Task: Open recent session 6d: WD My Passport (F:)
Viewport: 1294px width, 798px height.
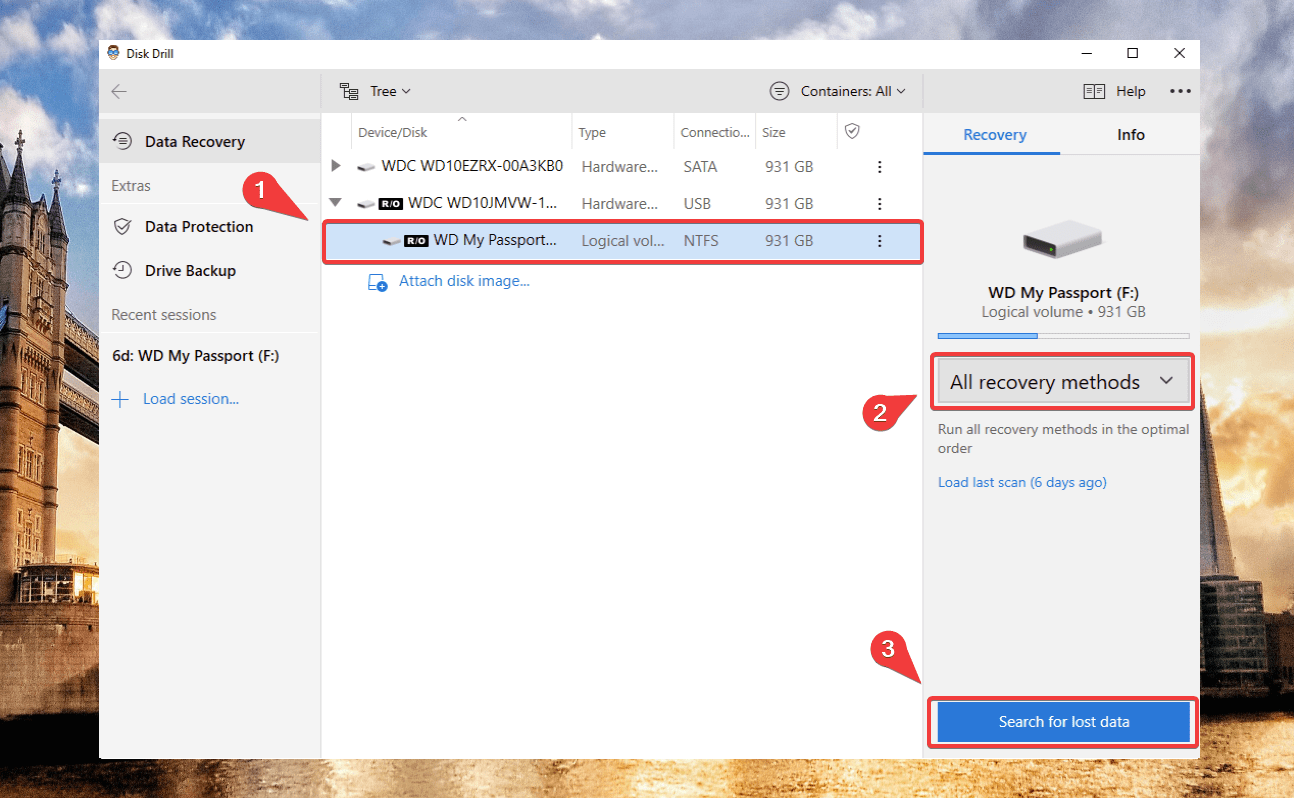Action: tap(195, 356)
